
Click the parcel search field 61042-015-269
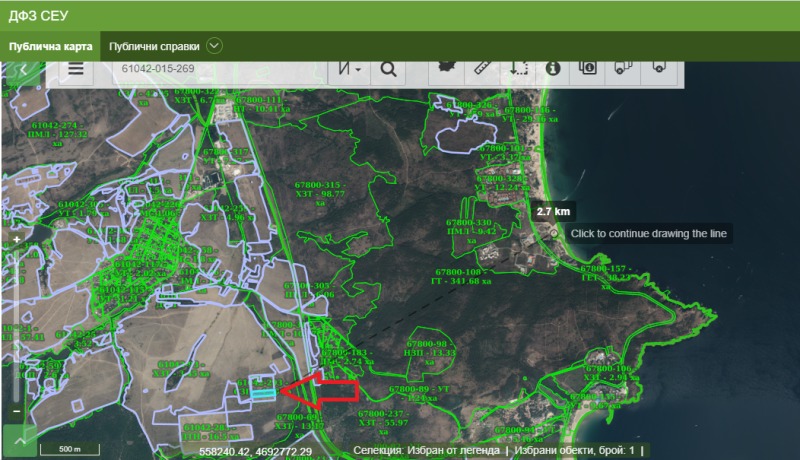(x=220, y=69)
